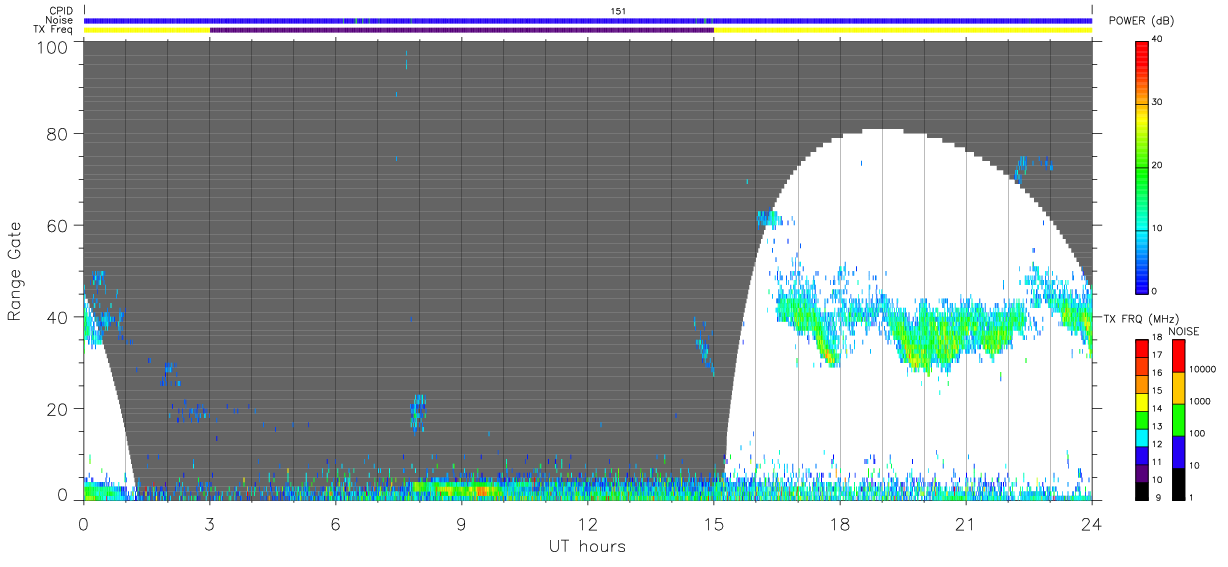Click the '16' label on TX FRQ scale
1228x567 pixels.
[x=1157, y=372]
